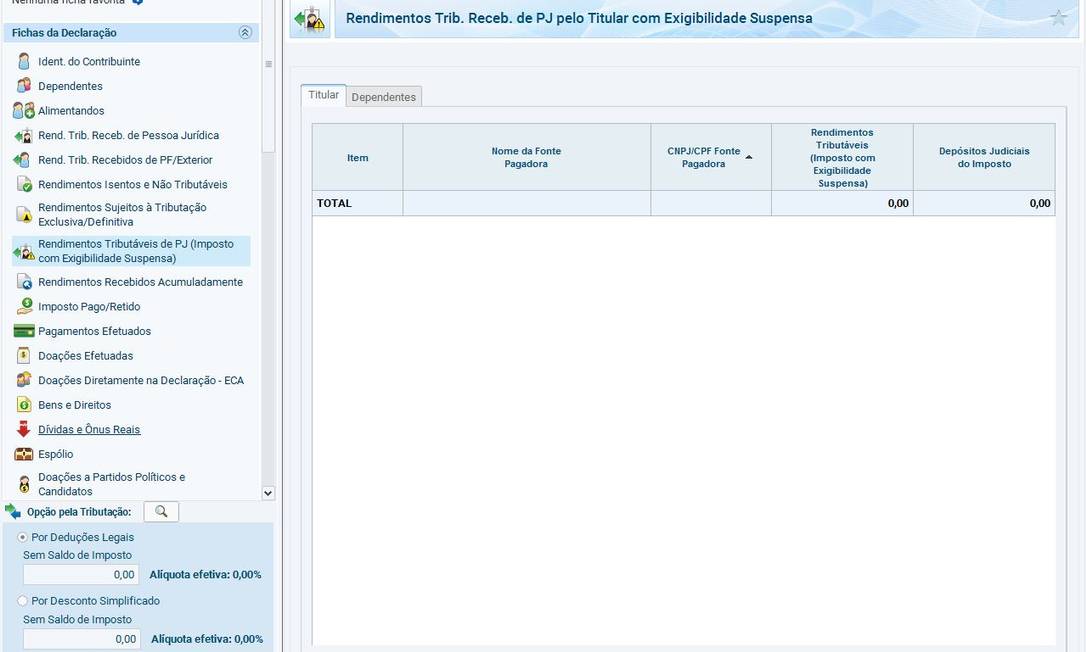Click the Dependentes icon in sidebar
Viewport: 1086px width, 652px height.
tap(24, 86)
